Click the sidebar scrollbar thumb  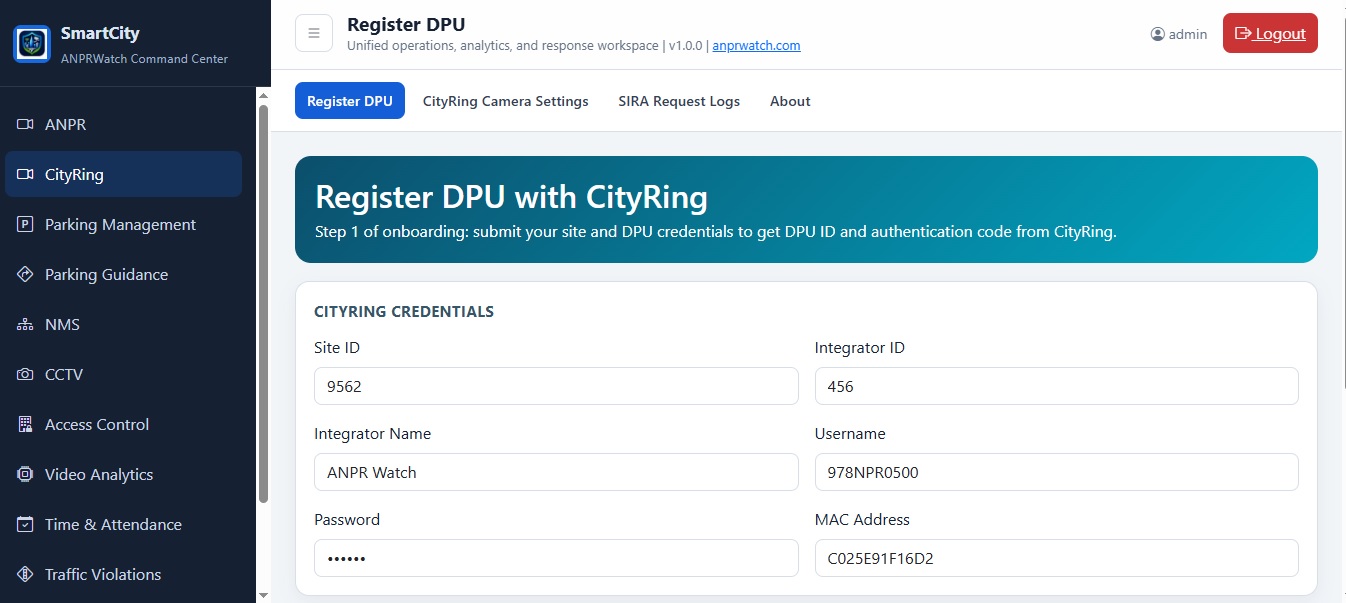coord(264,303)
